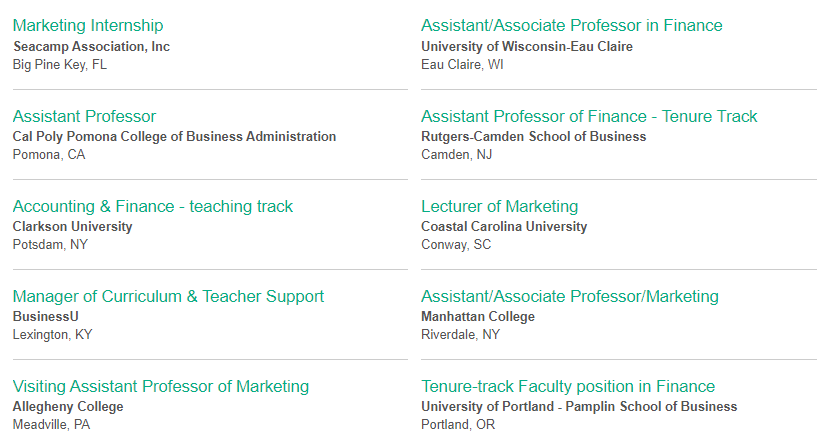Click the Assistant Professor job title

coord(84,116)
